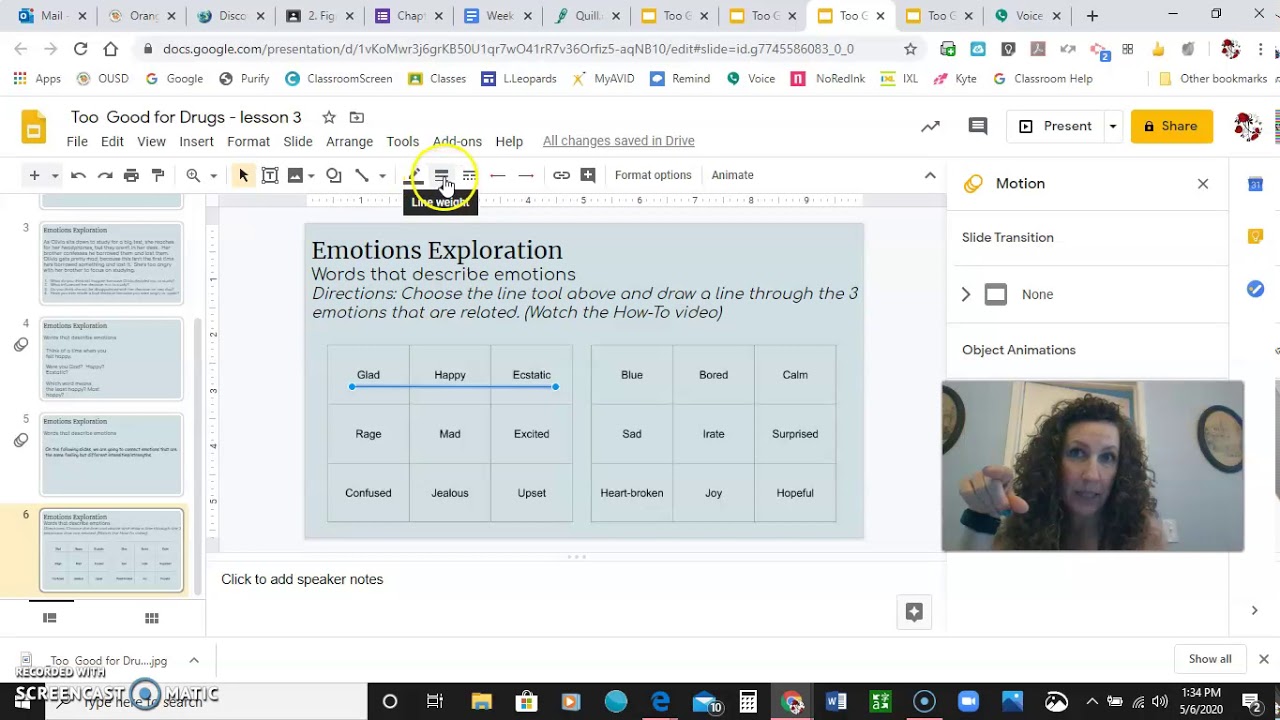1280x720 pixels.
Task: Click the All changes saved in Drive link
Action: (x=618, y=141)
